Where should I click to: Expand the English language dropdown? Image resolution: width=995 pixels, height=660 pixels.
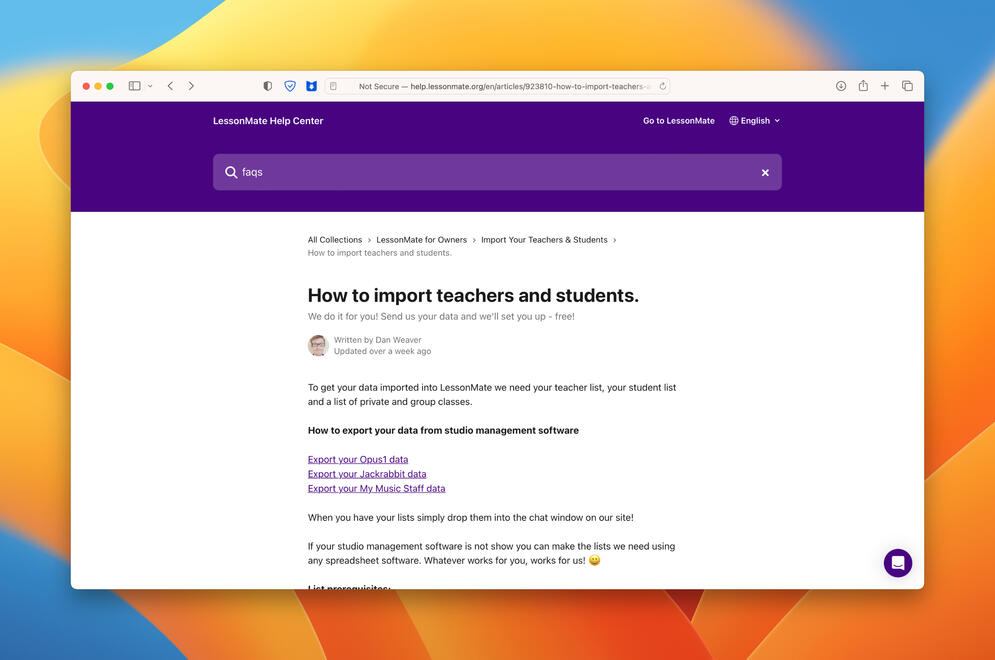pyautogui.click(x=754, y=121)
